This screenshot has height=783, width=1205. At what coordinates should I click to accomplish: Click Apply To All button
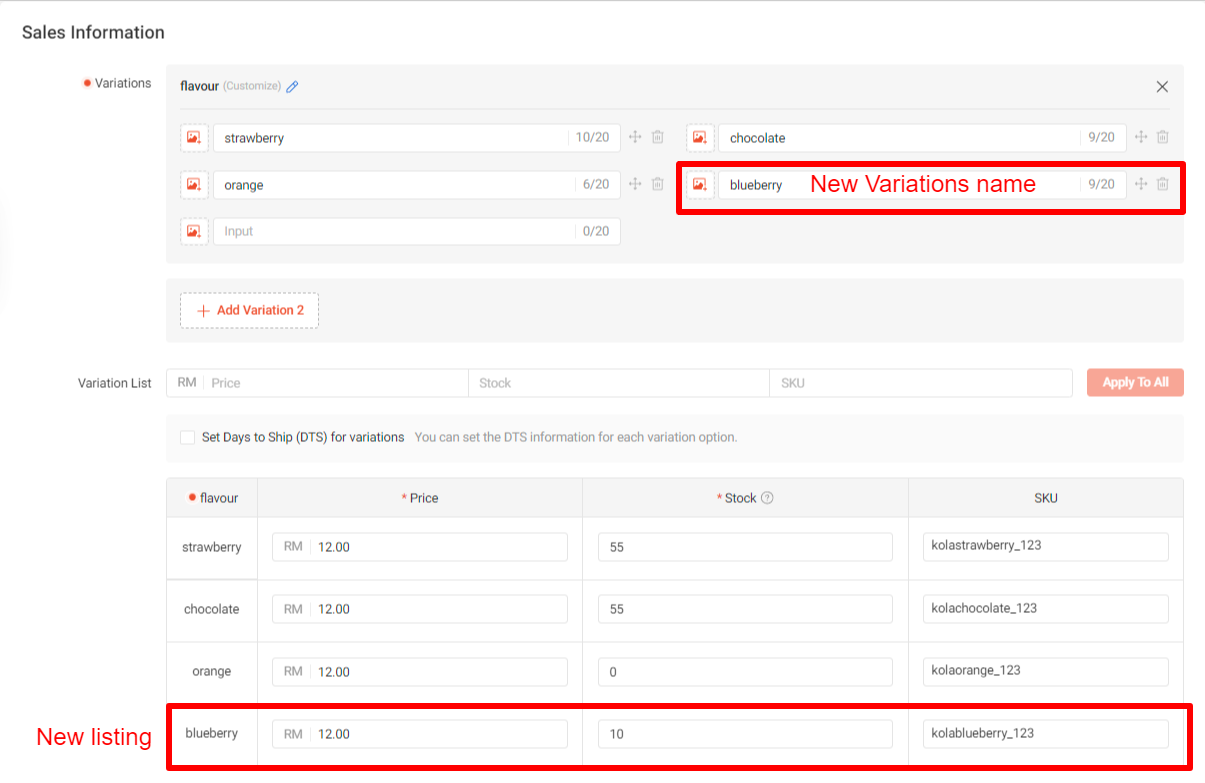pyautogui.click(x=1135, y=382)
